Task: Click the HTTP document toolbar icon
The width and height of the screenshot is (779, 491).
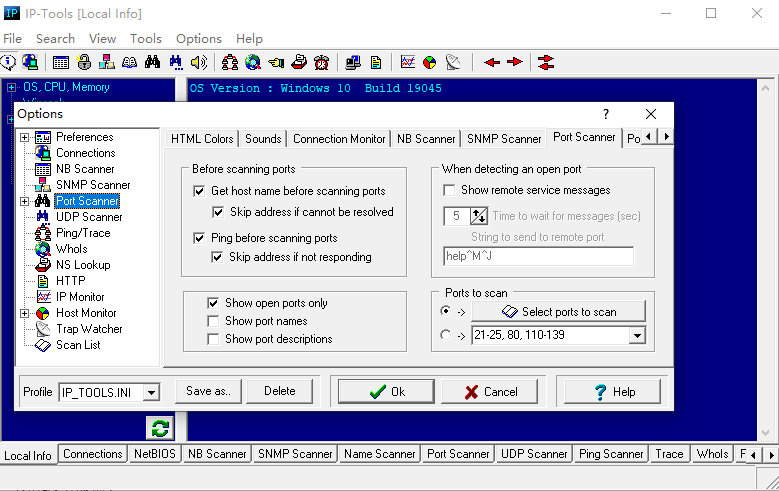Action: coord(376,62)
